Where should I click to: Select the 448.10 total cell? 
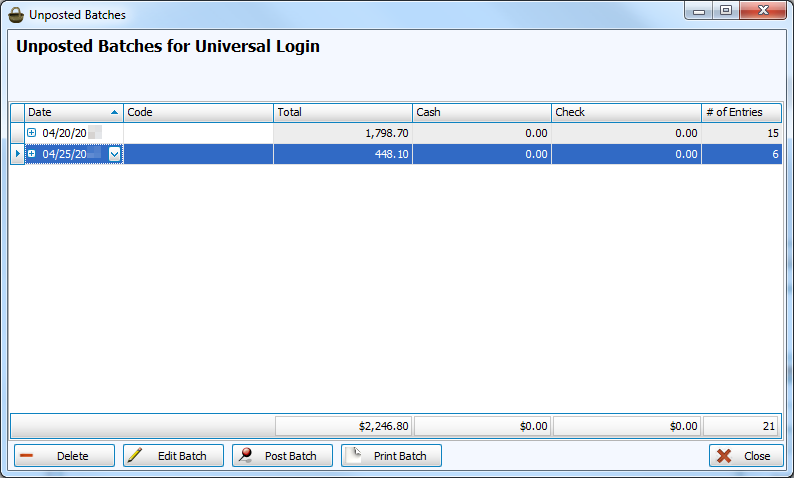342,153
